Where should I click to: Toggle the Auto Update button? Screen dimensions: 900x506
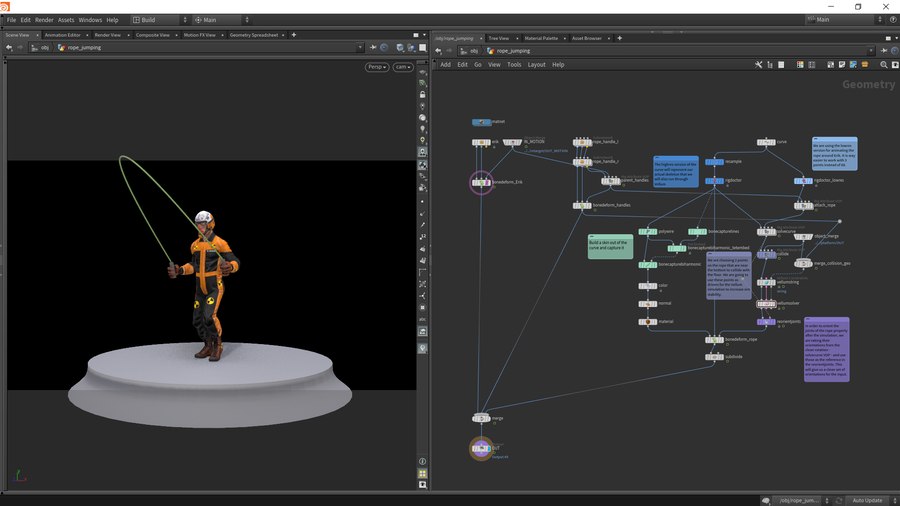[867, 499]
